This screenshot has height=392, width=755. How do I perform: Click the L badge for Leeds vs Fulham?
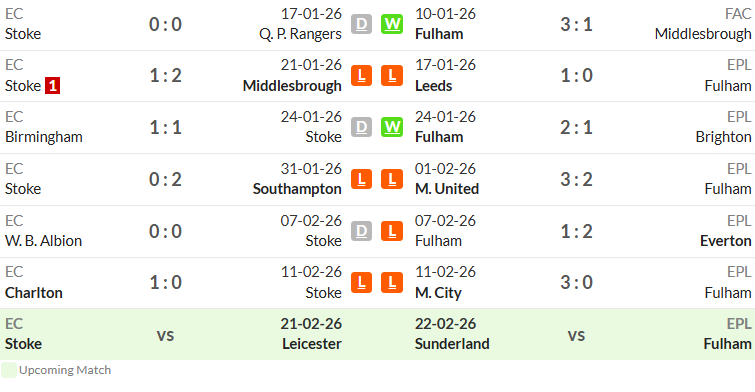pyautogui.click(x=392, y=76)
